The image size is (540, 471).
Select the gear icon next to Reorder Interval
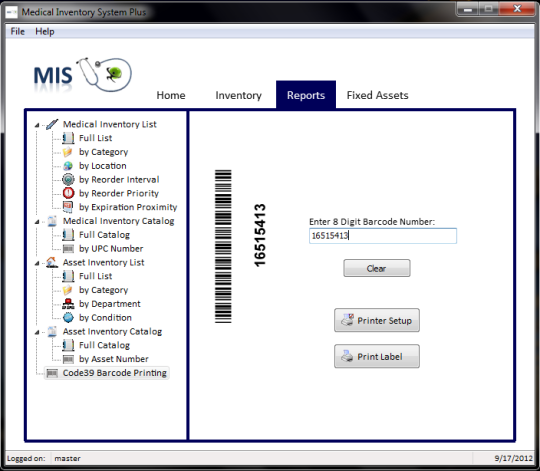(x=68, y=179)
